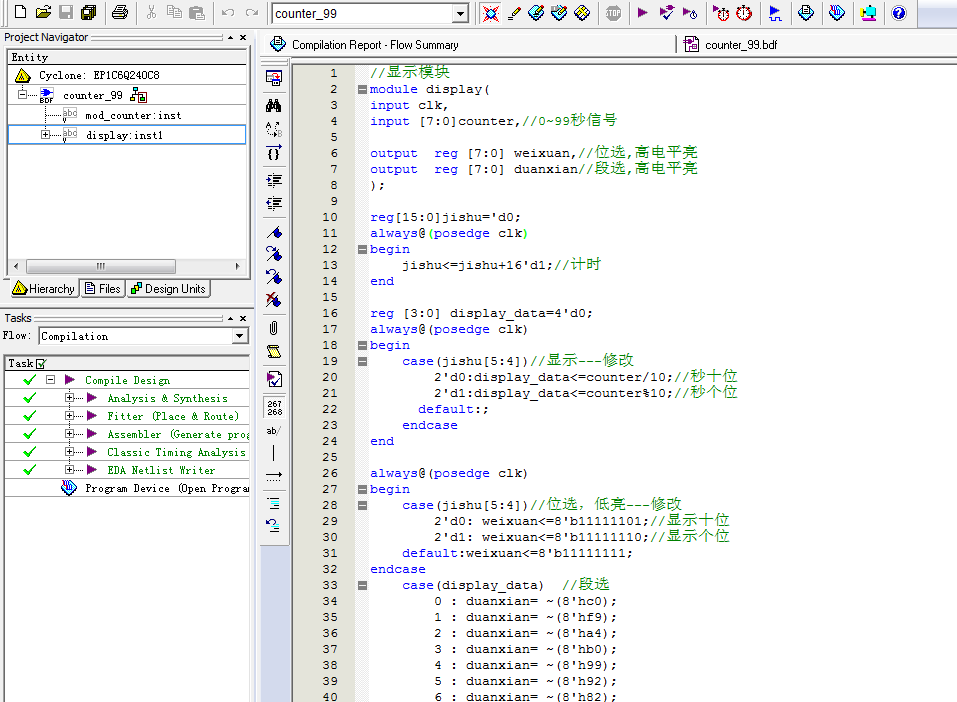This screenshot has height=702, width=957.
Task: Open the Programmer tool from the toolbar
Action: pos(837,13)
